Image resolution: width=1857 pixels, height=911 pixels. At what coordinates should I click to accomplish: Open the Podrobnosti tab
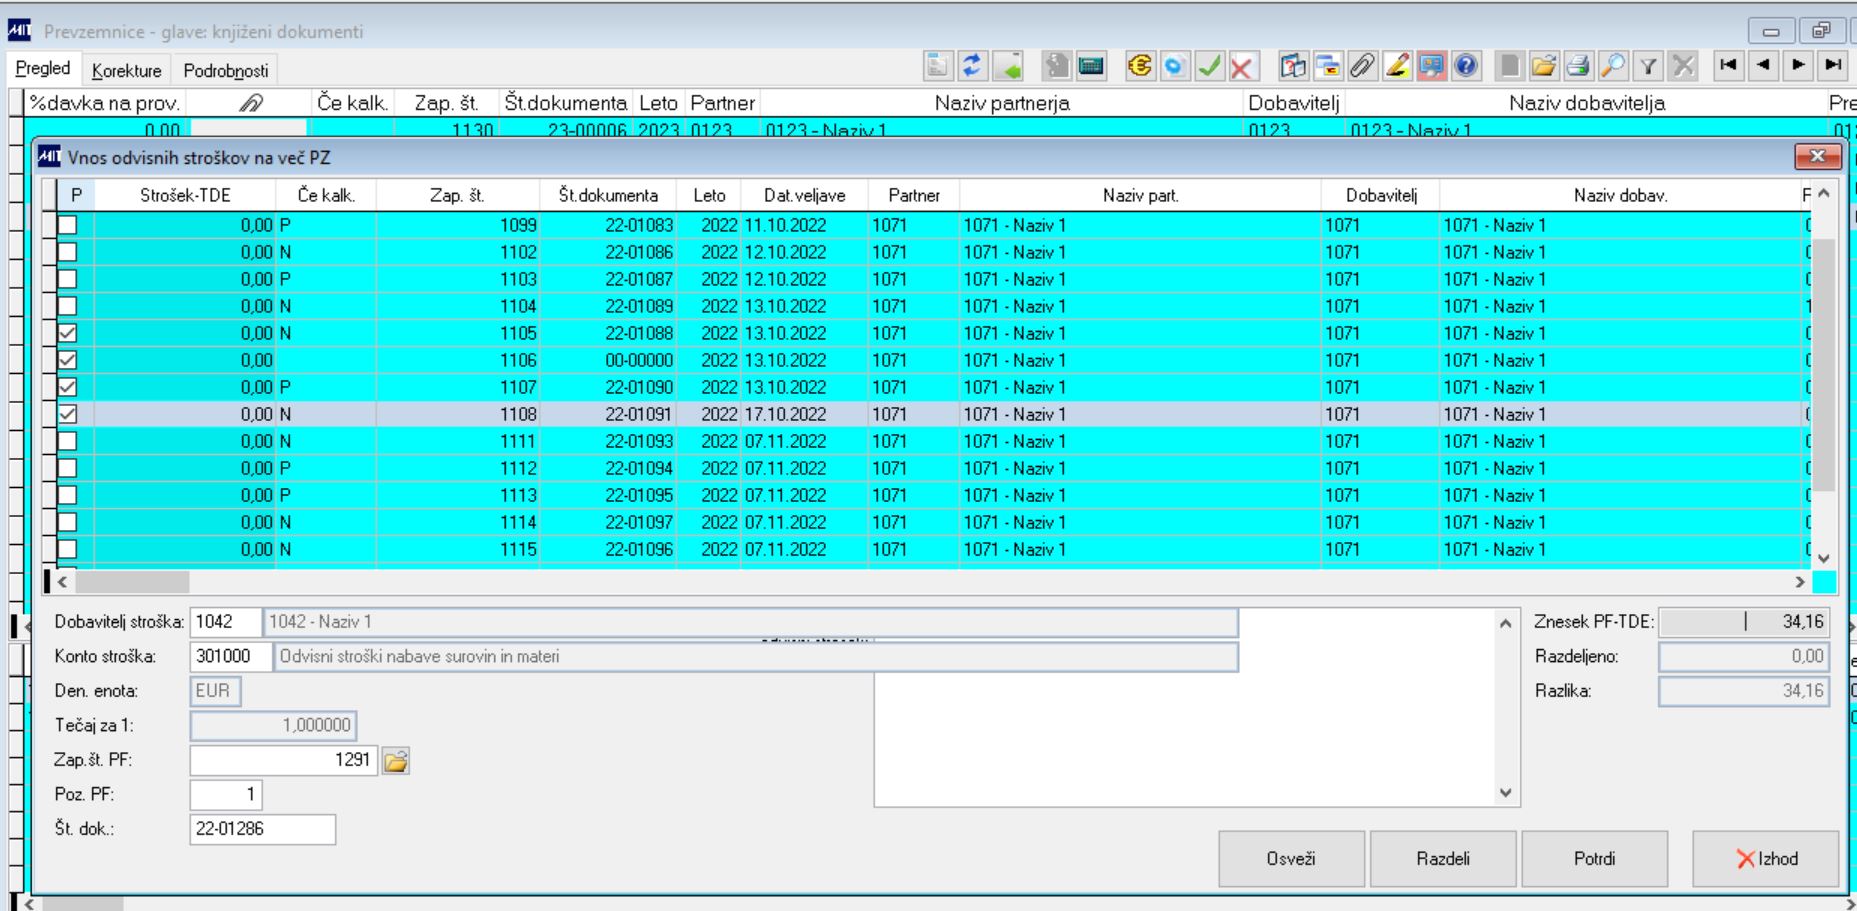(x=226, y=71)
